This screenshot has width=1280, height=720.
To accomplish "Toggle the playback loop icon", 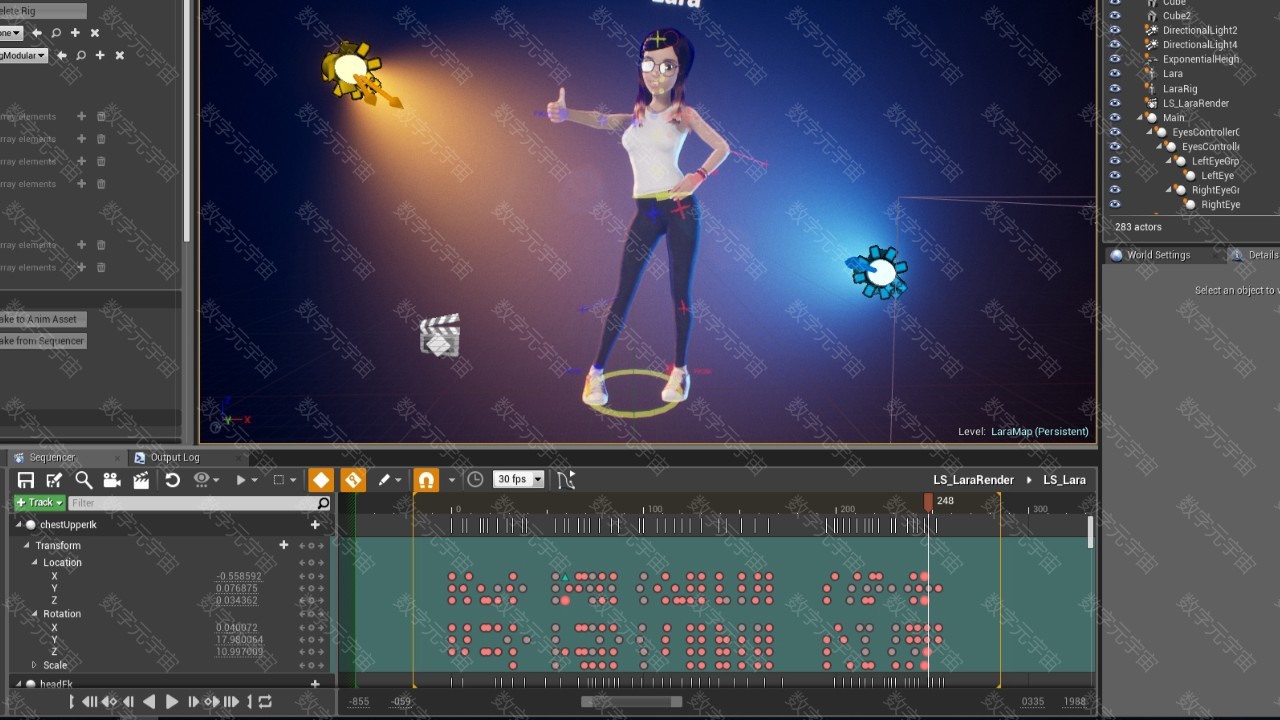I will [x=265, y=702].
